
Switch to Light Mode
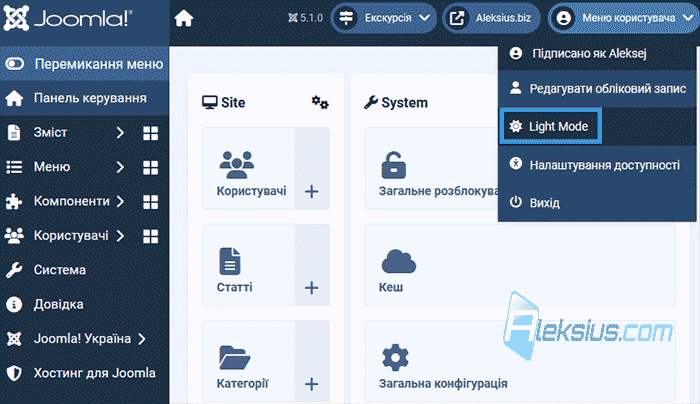(550, 126)
